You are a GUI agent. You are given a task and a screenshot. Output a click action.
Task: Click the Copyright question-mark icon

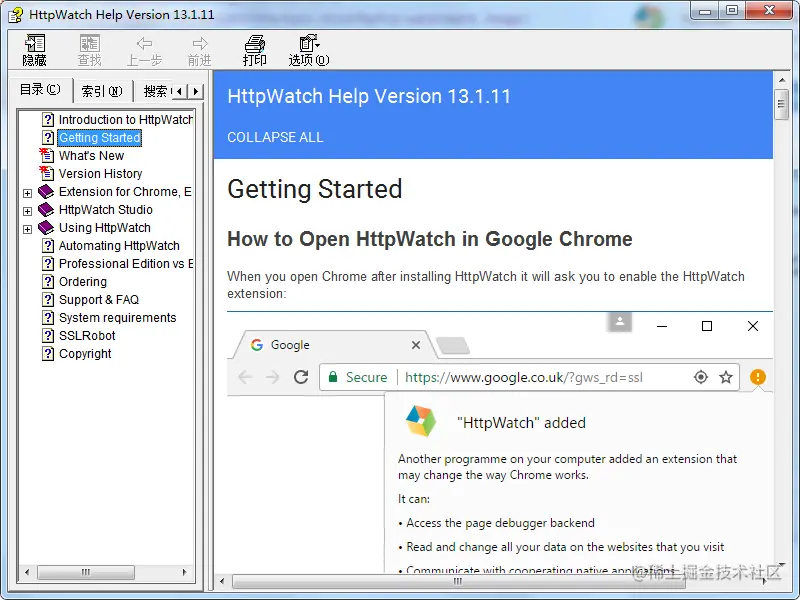tap(48, 354)
